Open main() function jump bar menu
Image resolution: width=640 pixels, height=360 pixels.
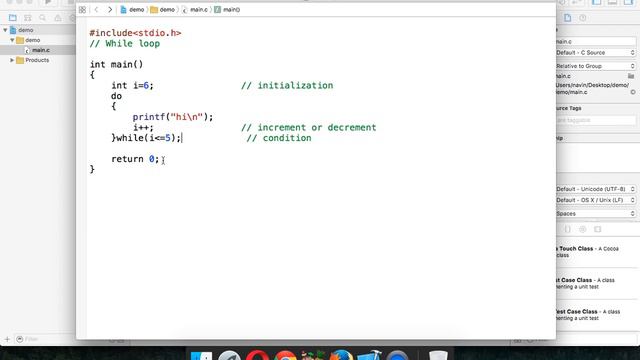click(227, 9)
